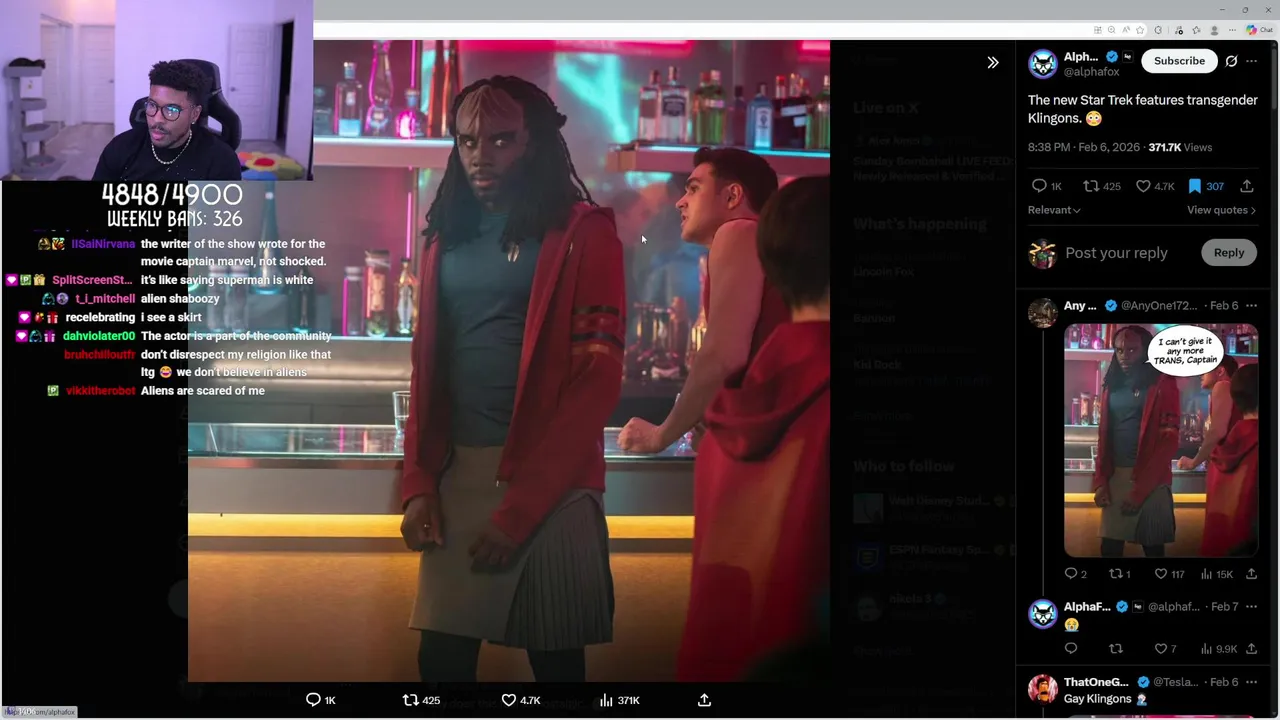Click the browser profile avatar icon
The image size is (1280, 720).
(1214, 30)
